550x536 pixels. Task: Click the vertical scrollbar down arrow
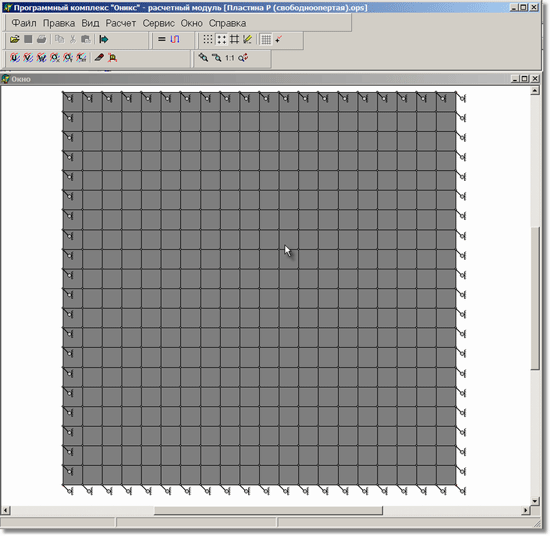click(535, 501)
